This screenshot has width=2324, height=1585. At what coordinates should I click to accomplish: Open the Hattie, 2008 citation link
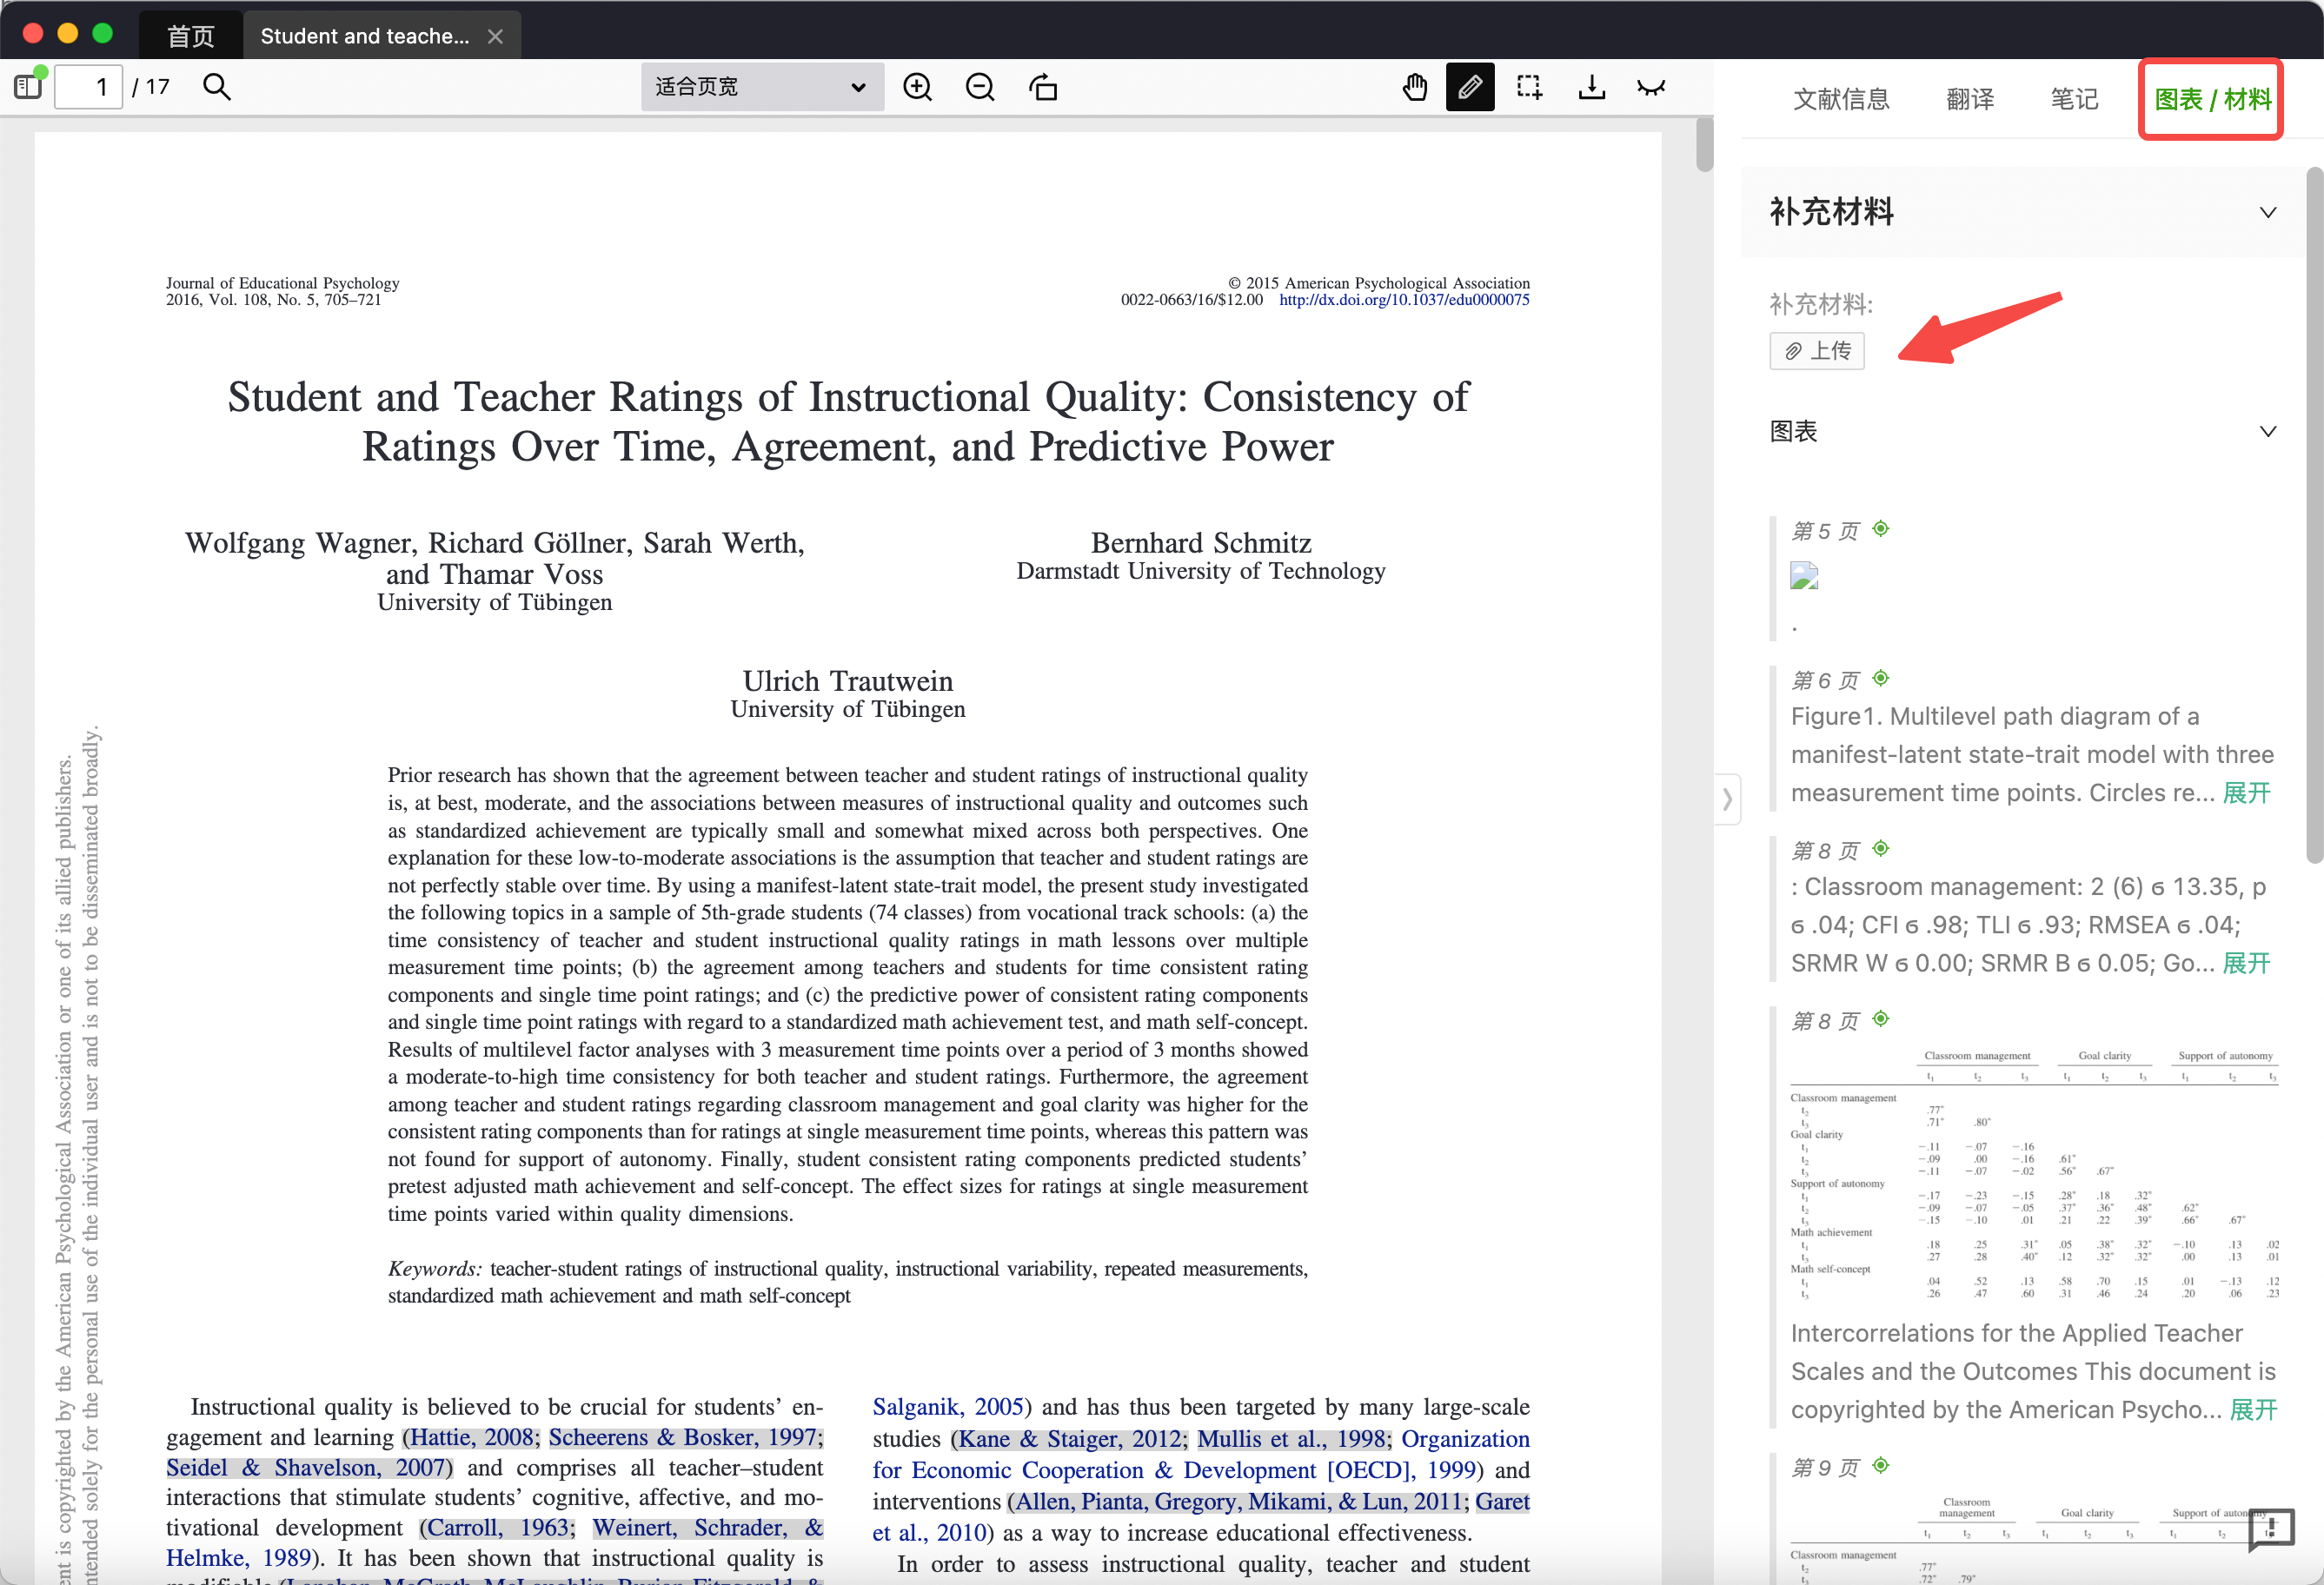pyautogui.click(x=472, y=1437)
